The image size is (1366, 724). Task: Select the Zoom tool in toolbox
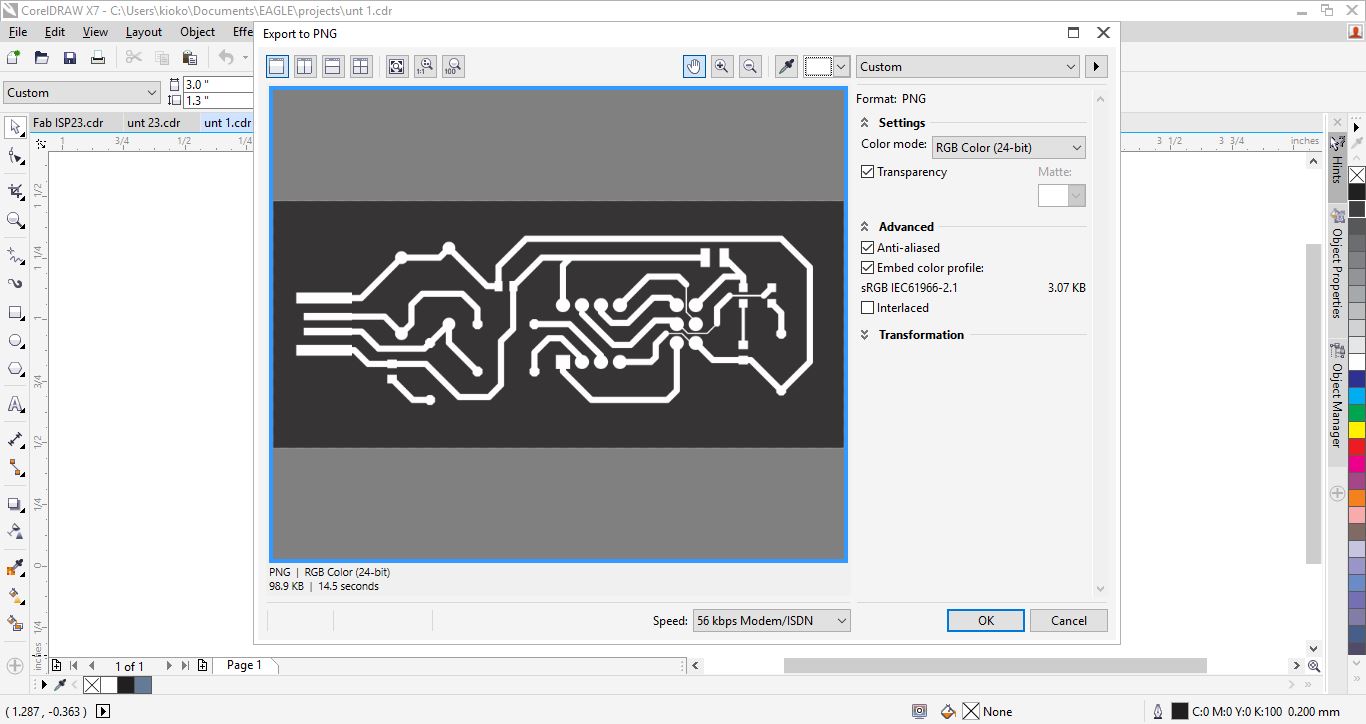point(16,220)
